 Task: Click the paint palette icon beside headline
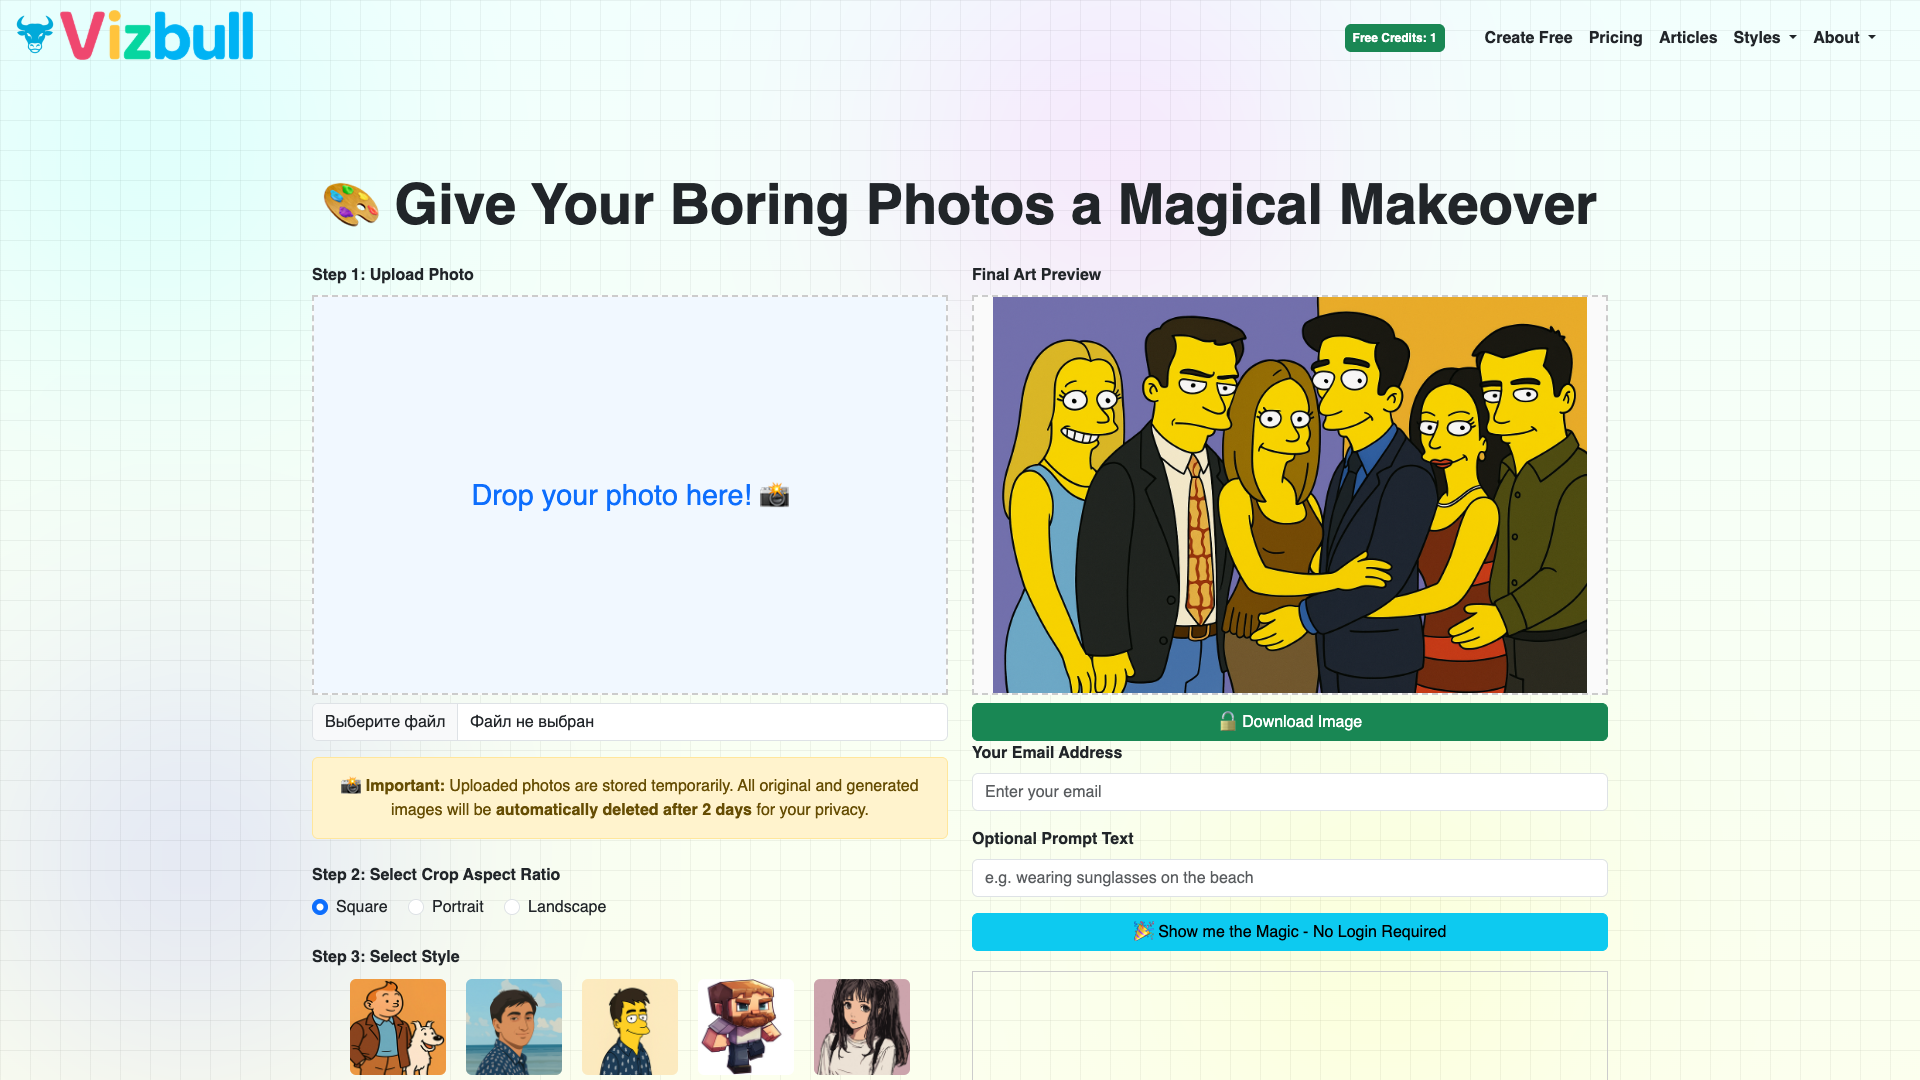click(x=351, y=204)
